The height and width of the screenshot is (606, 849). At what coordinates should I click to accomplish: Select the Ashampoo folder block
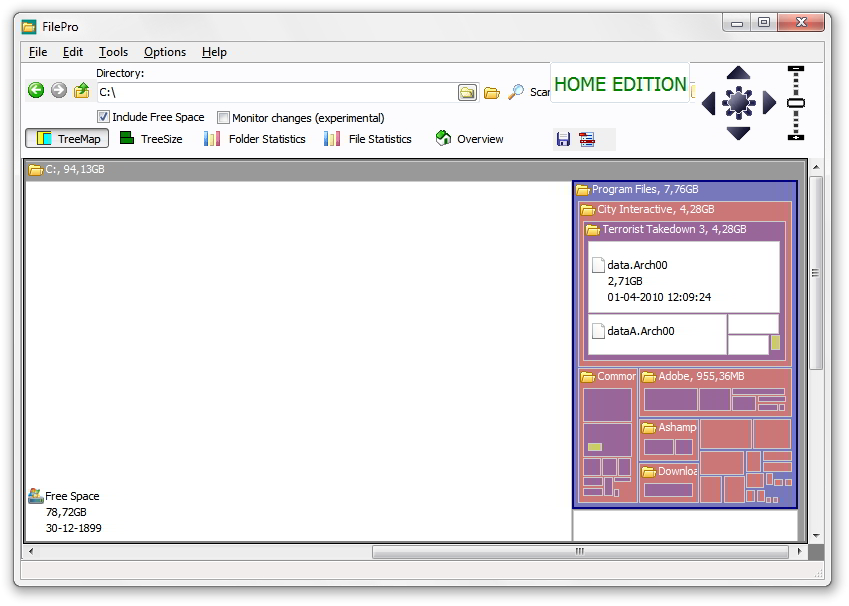669,439
